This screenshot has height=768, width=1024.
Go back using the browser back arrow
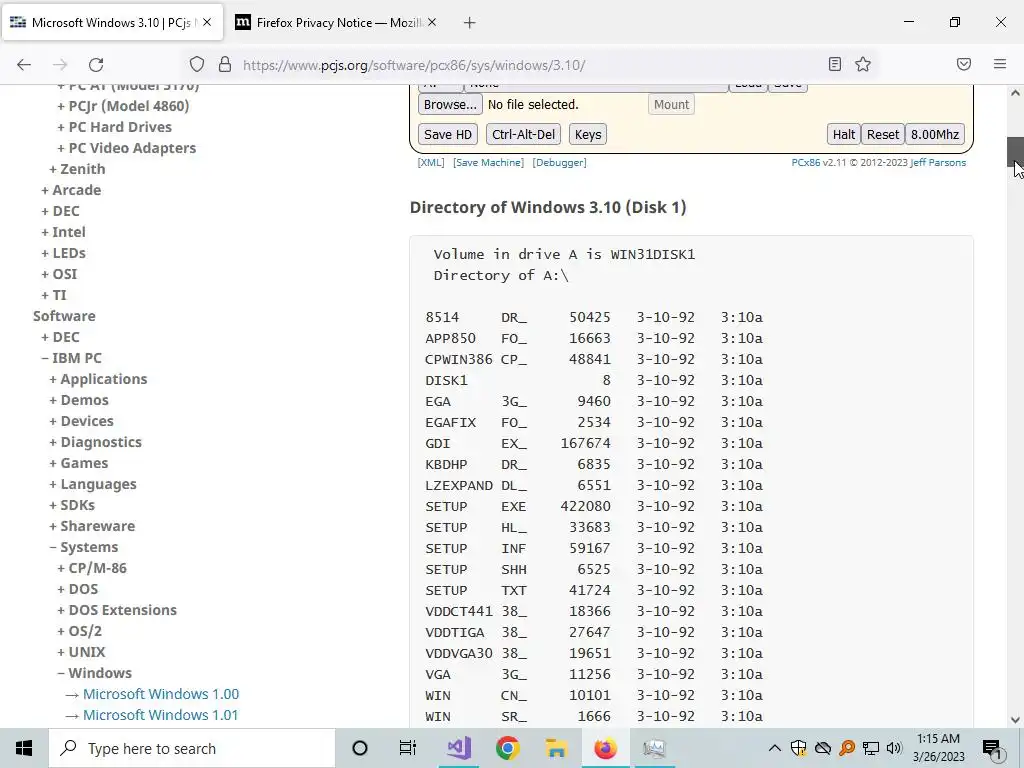(24, 65)
